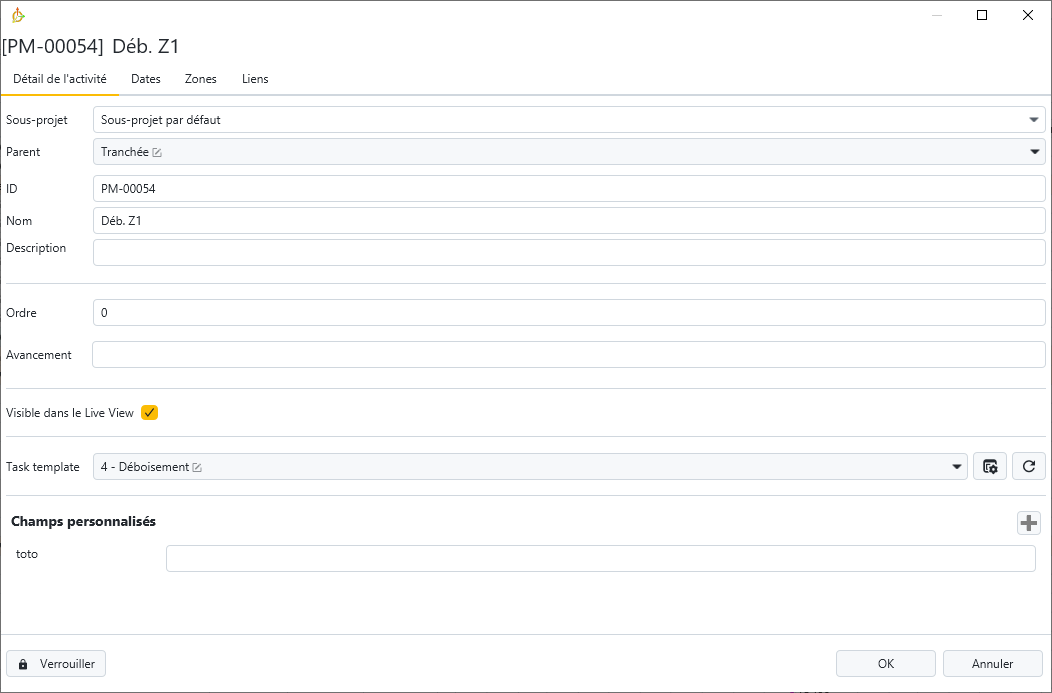Add a custom field with plus icon
The image size is (1052, 693).
tap(1029, 522)
